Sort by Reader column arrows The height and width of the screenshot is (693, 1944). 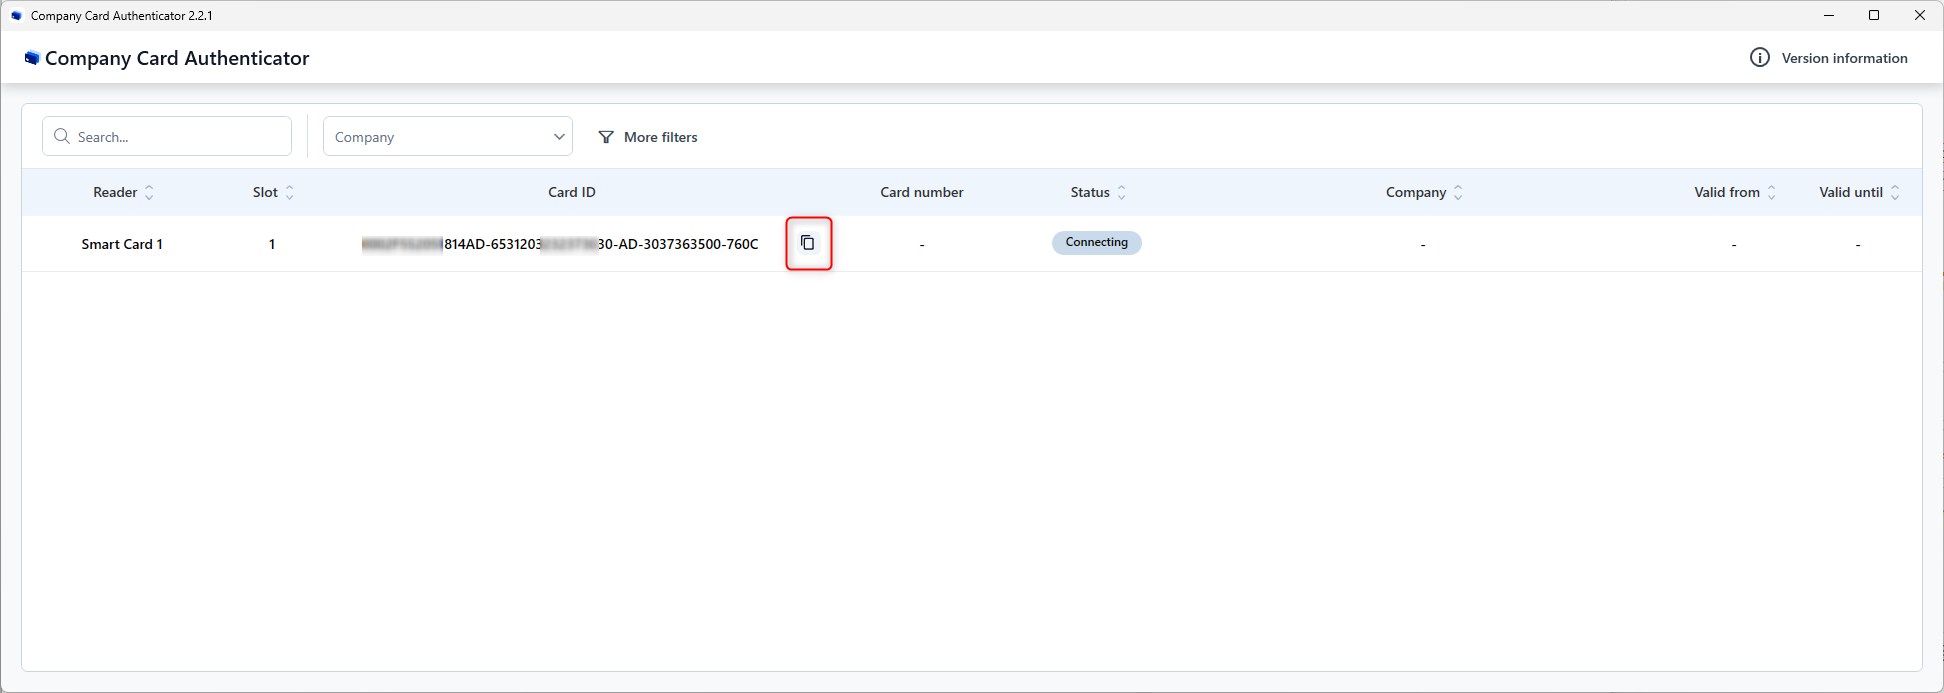pyautogui.click(x=149, y=192)
